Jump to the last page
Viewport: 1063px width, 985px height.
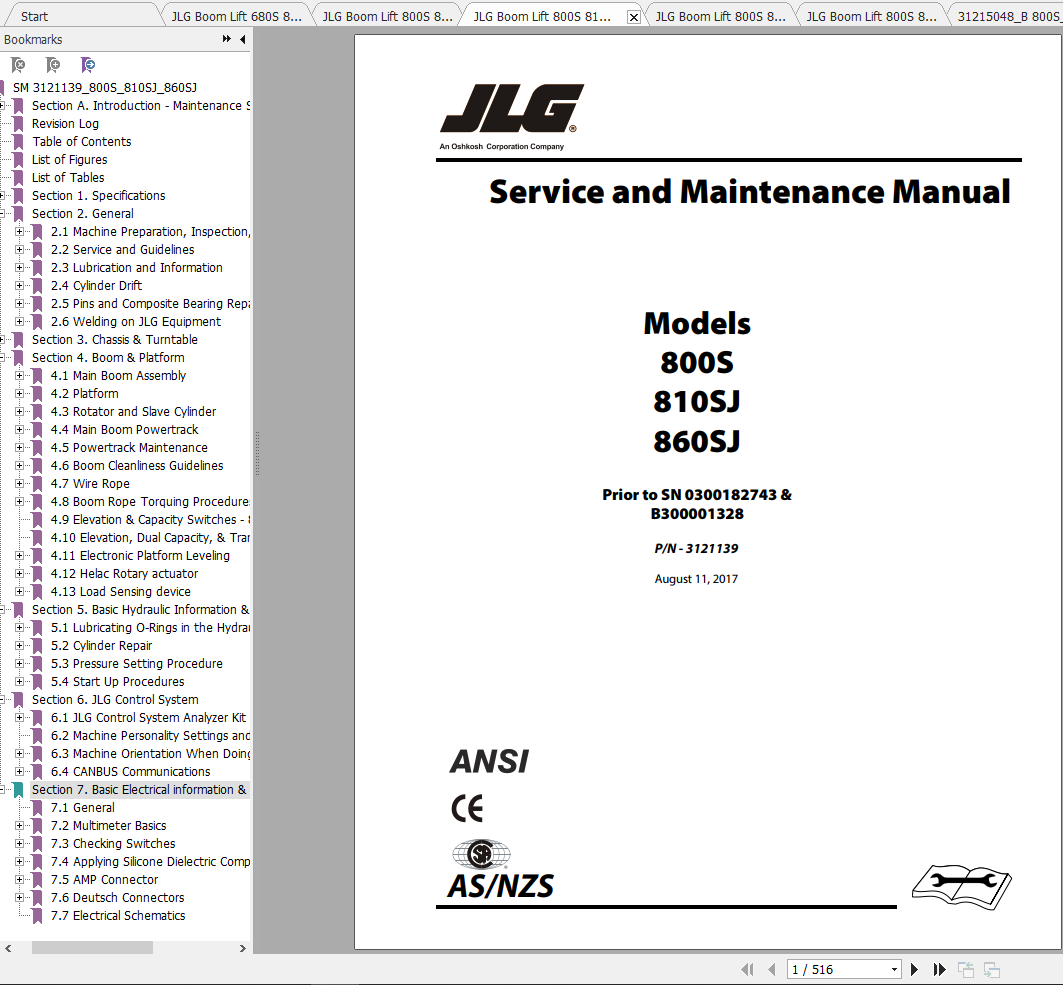(939, 969)
